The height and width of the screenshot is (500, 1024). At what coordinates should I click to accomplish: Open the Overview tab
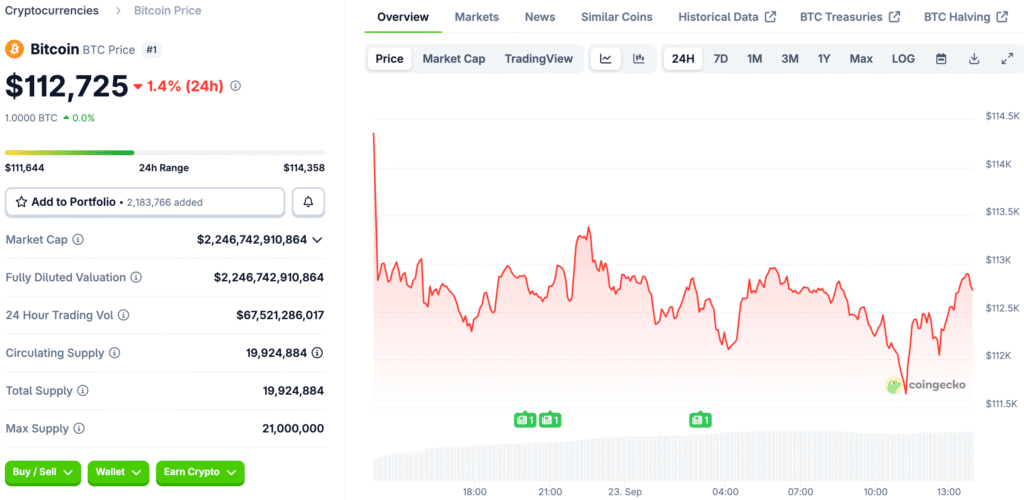403,17
